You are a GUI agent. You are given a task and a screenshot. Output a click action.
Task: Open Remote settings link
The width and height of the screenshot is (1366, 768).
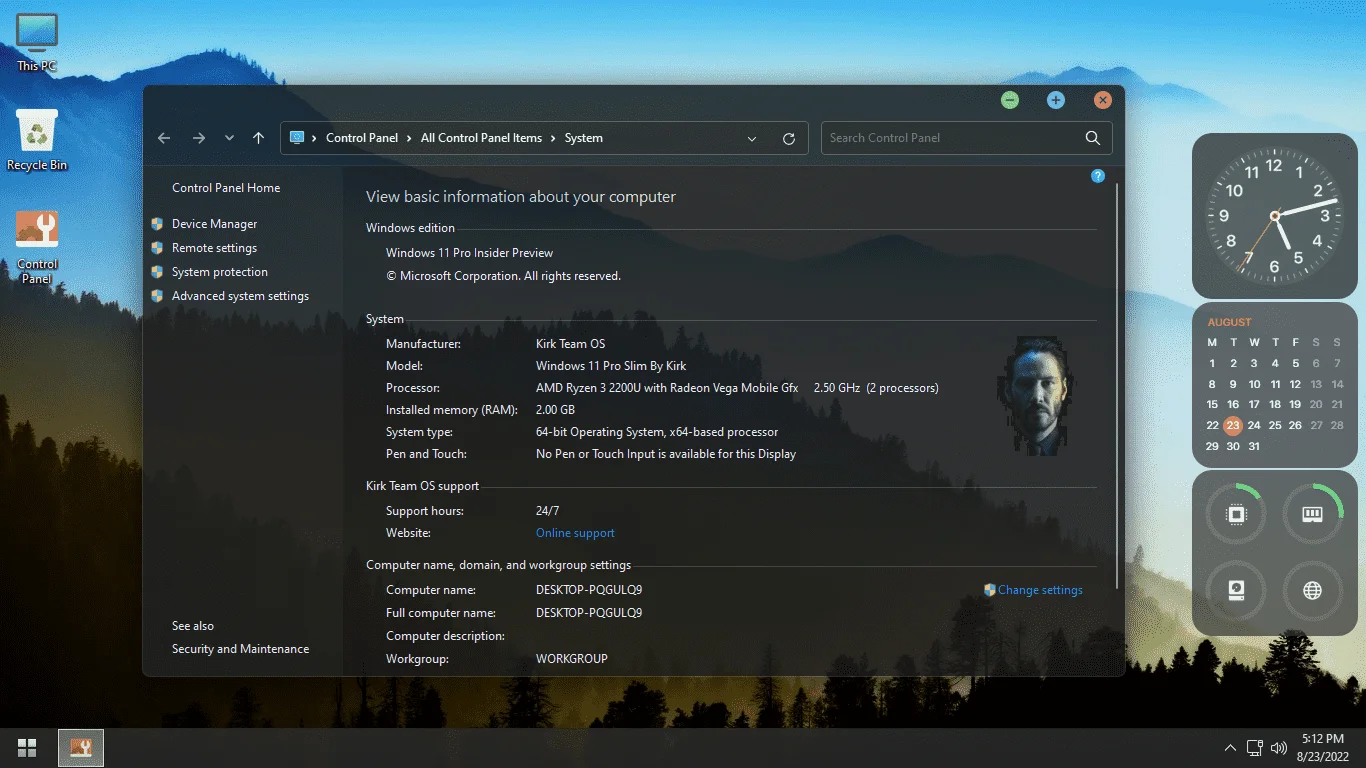214,248
